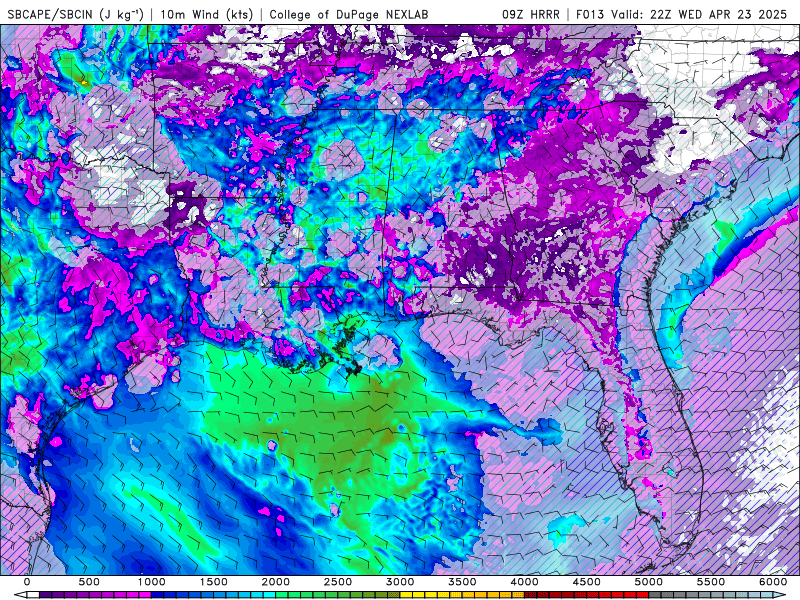800x600 pixels.
Task: Click the yellow swatch right below 3000 label
Action: (x=406, y=595)
